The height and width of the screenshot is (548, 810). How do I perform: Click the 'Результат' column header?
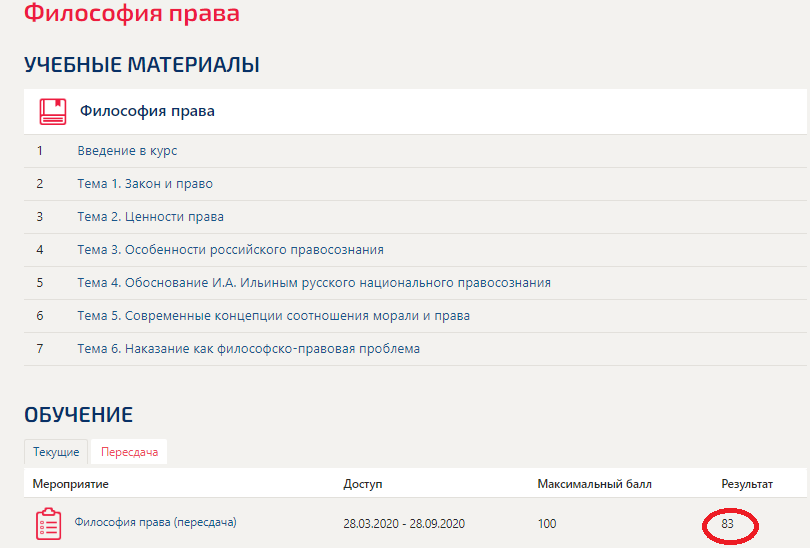point(747,484)
